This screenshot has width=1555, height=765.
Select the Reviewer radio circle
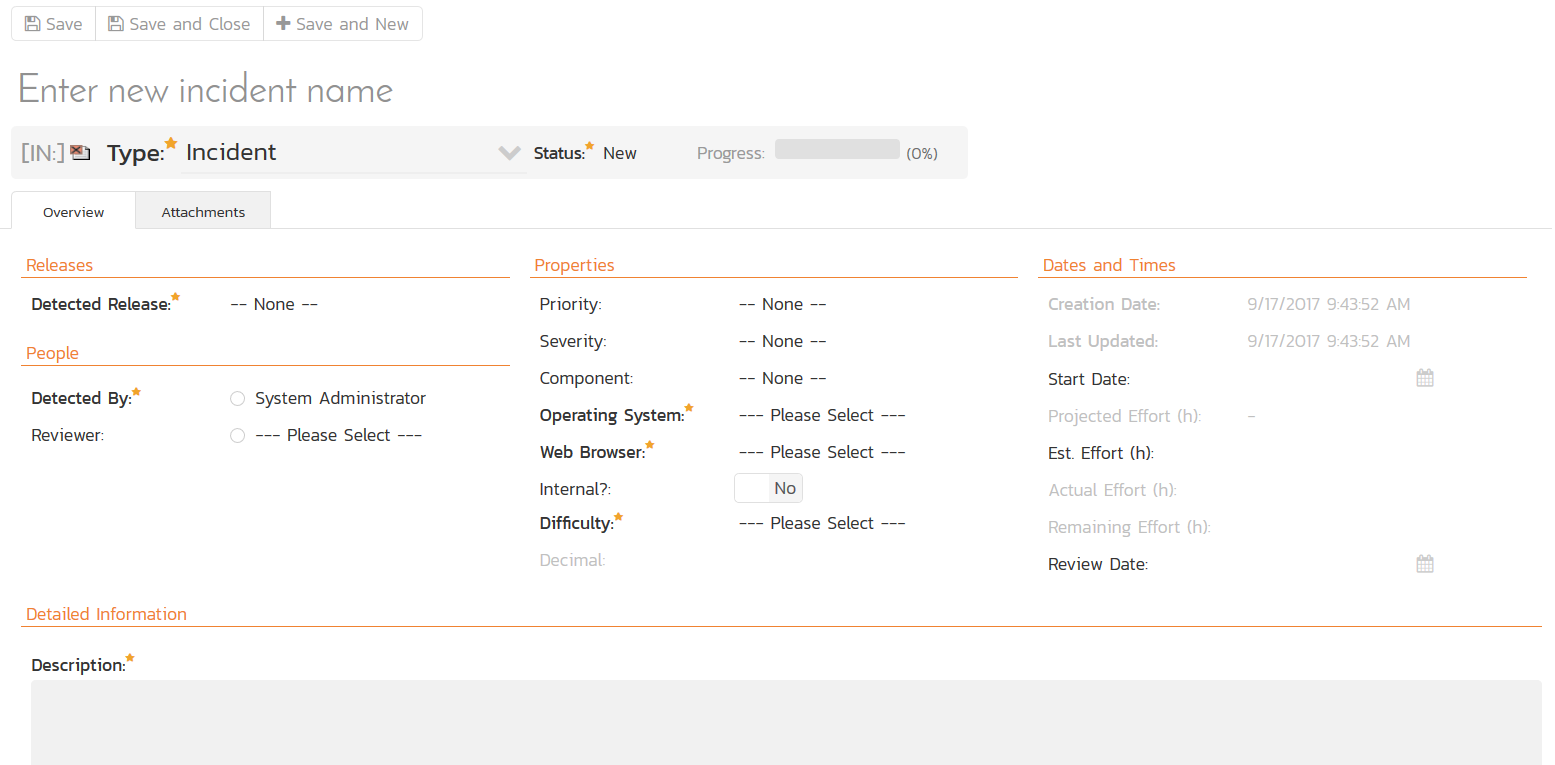click(x=237, y=436)
